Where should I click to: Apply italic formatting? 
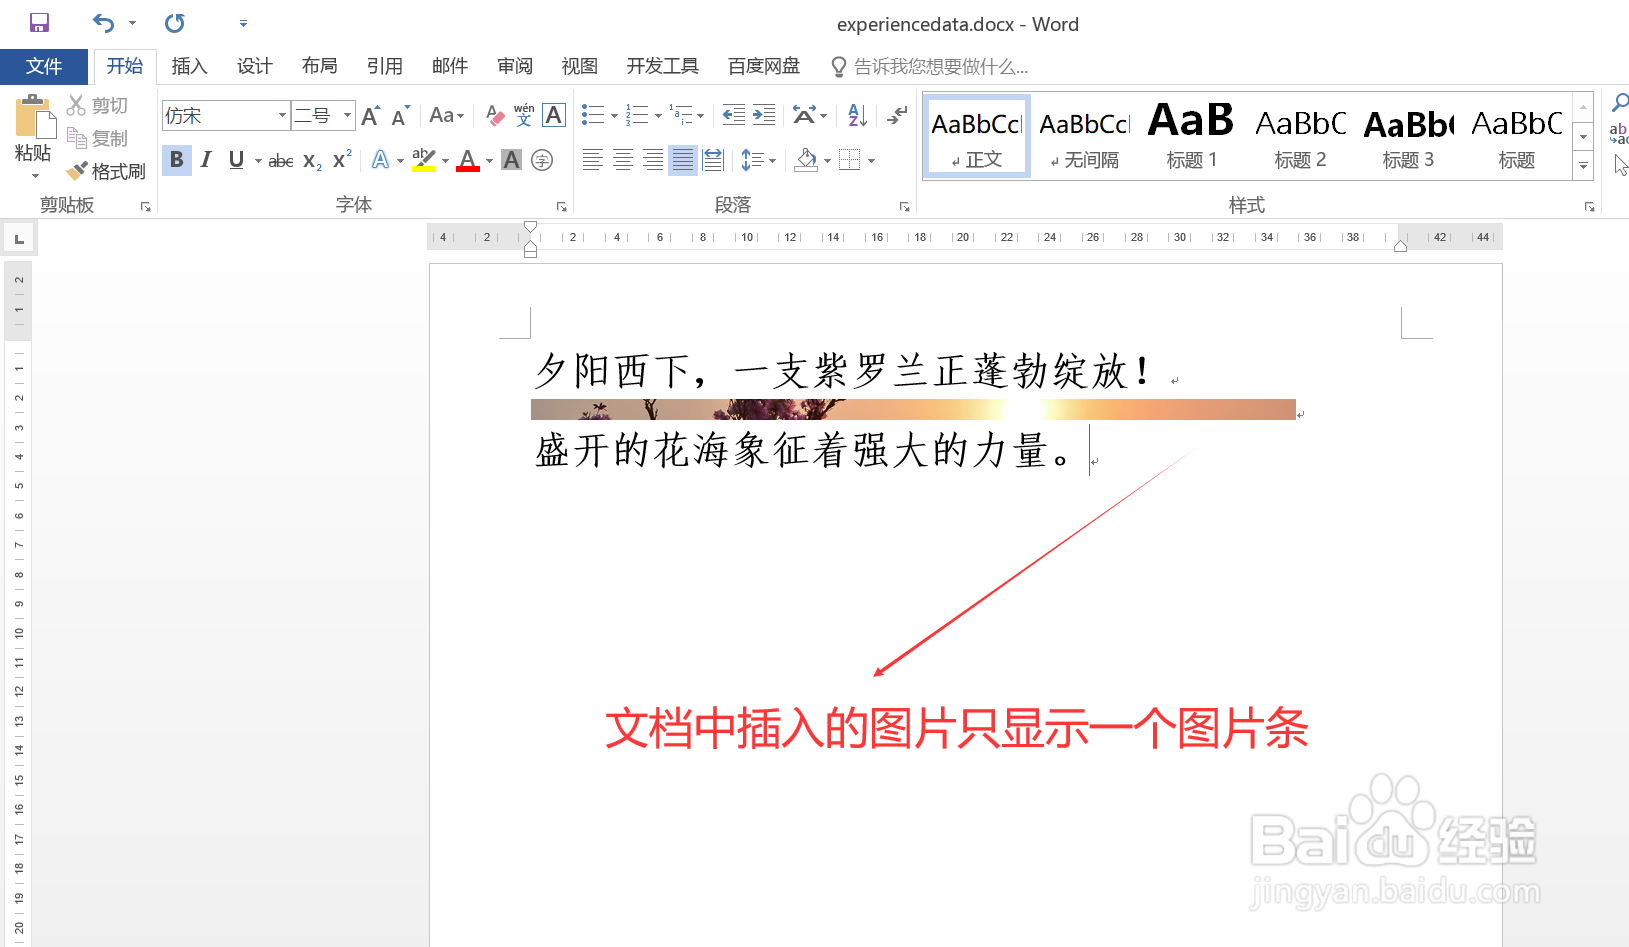pyautogui.click(x=206, y=160)
